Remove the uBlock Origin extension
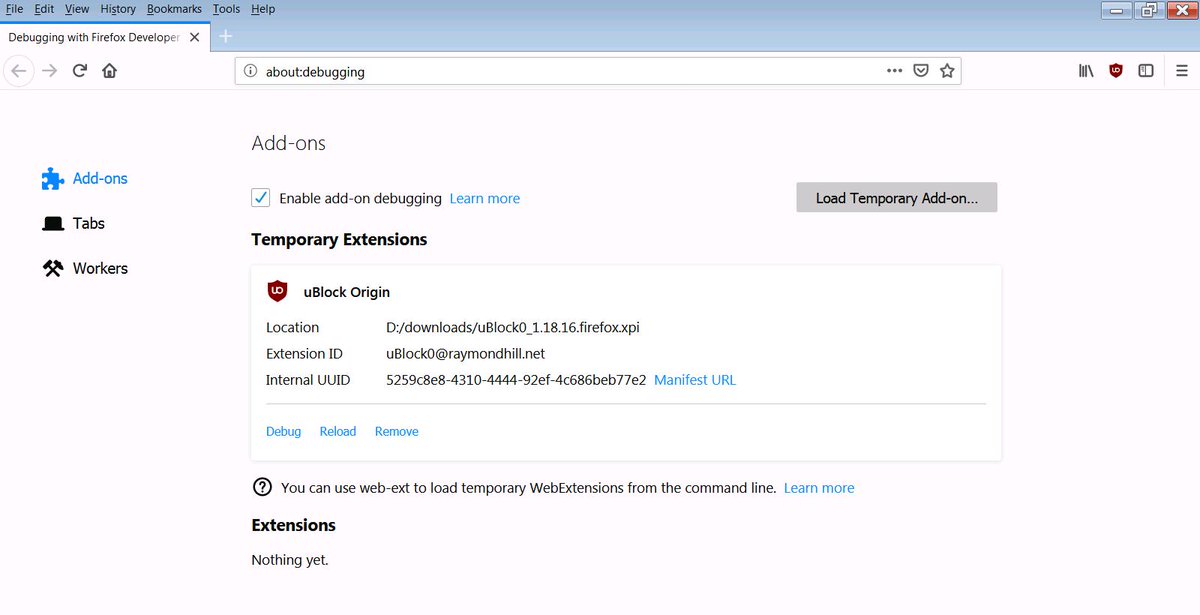Viewport: 1200px width, 615px height. tap(397, 431)
